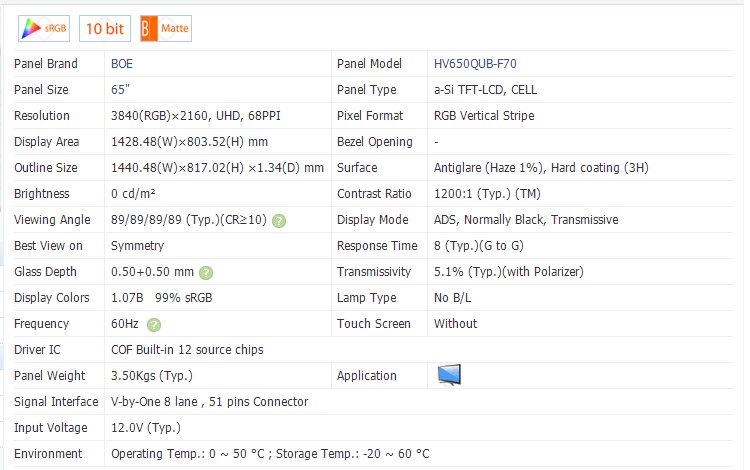Click the orange Matte surface badge

click(x=165, y=29)
